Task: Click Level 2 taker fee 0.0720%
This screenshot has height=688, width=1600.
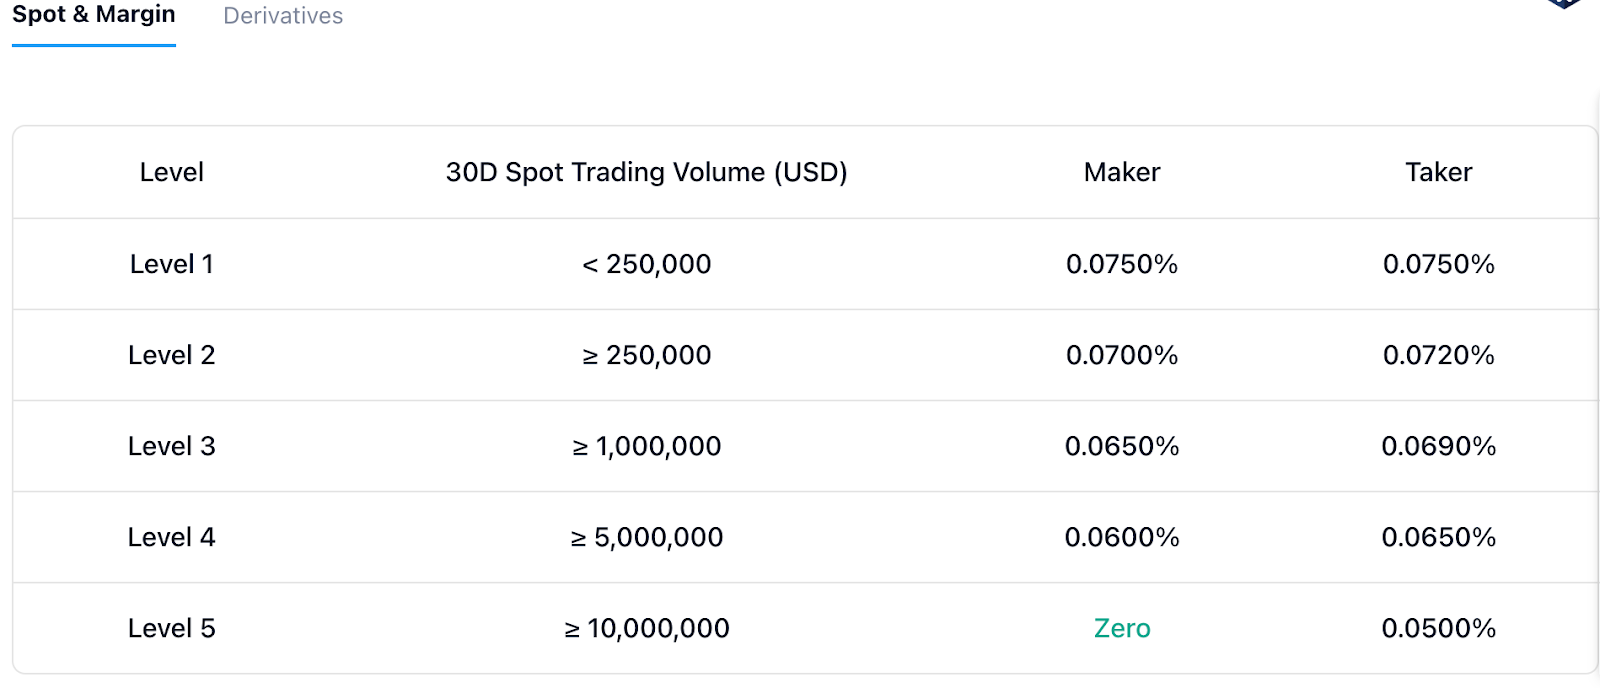Action: pos(1438,355)
